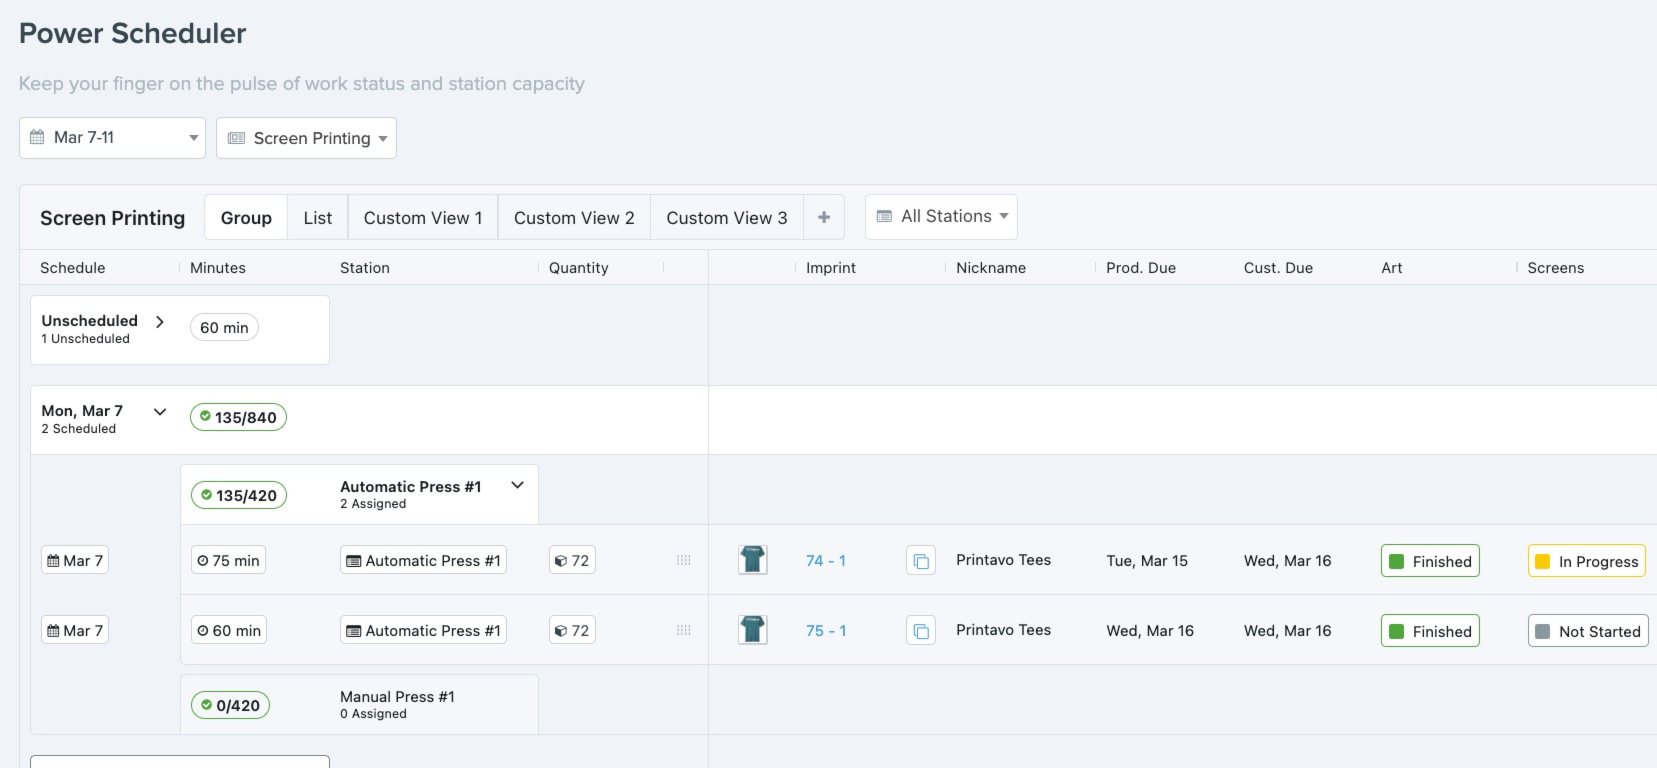Sort by the Quantity column header
Screen dimensions: 1657x768
point(578,268)
